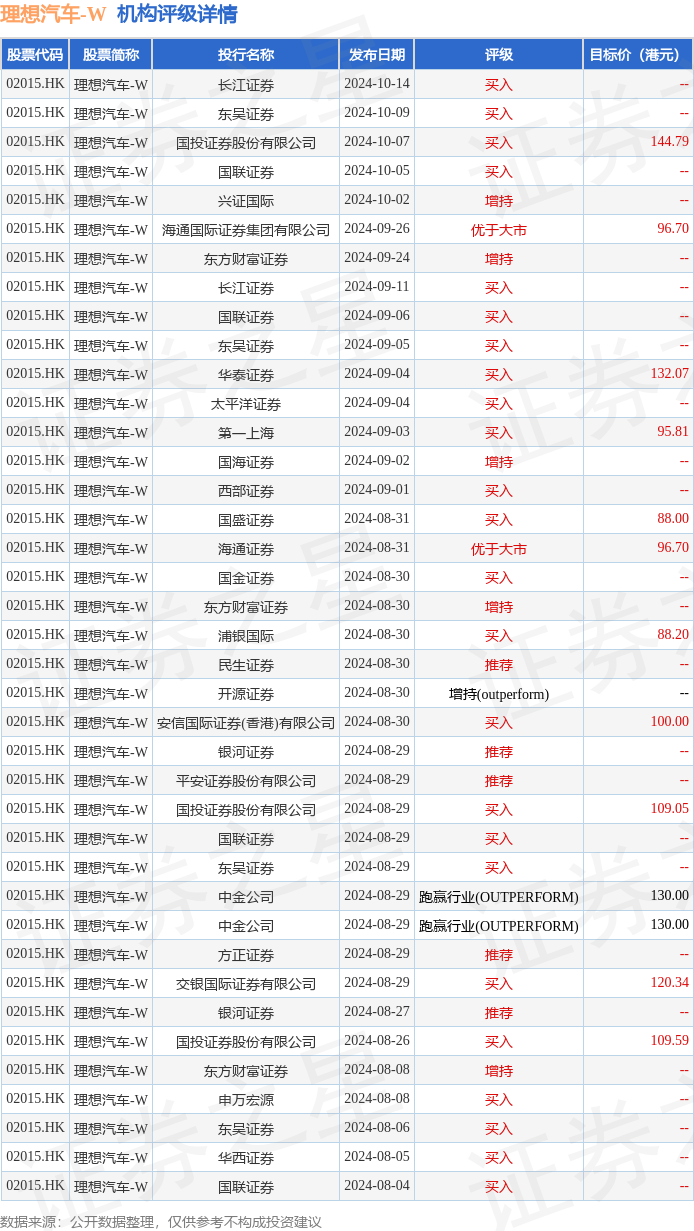Click 优于大市 rating in 海通证券 row
Viewport: 694px width, 1231px height.
pyautogui.click(x=498, y=548)
